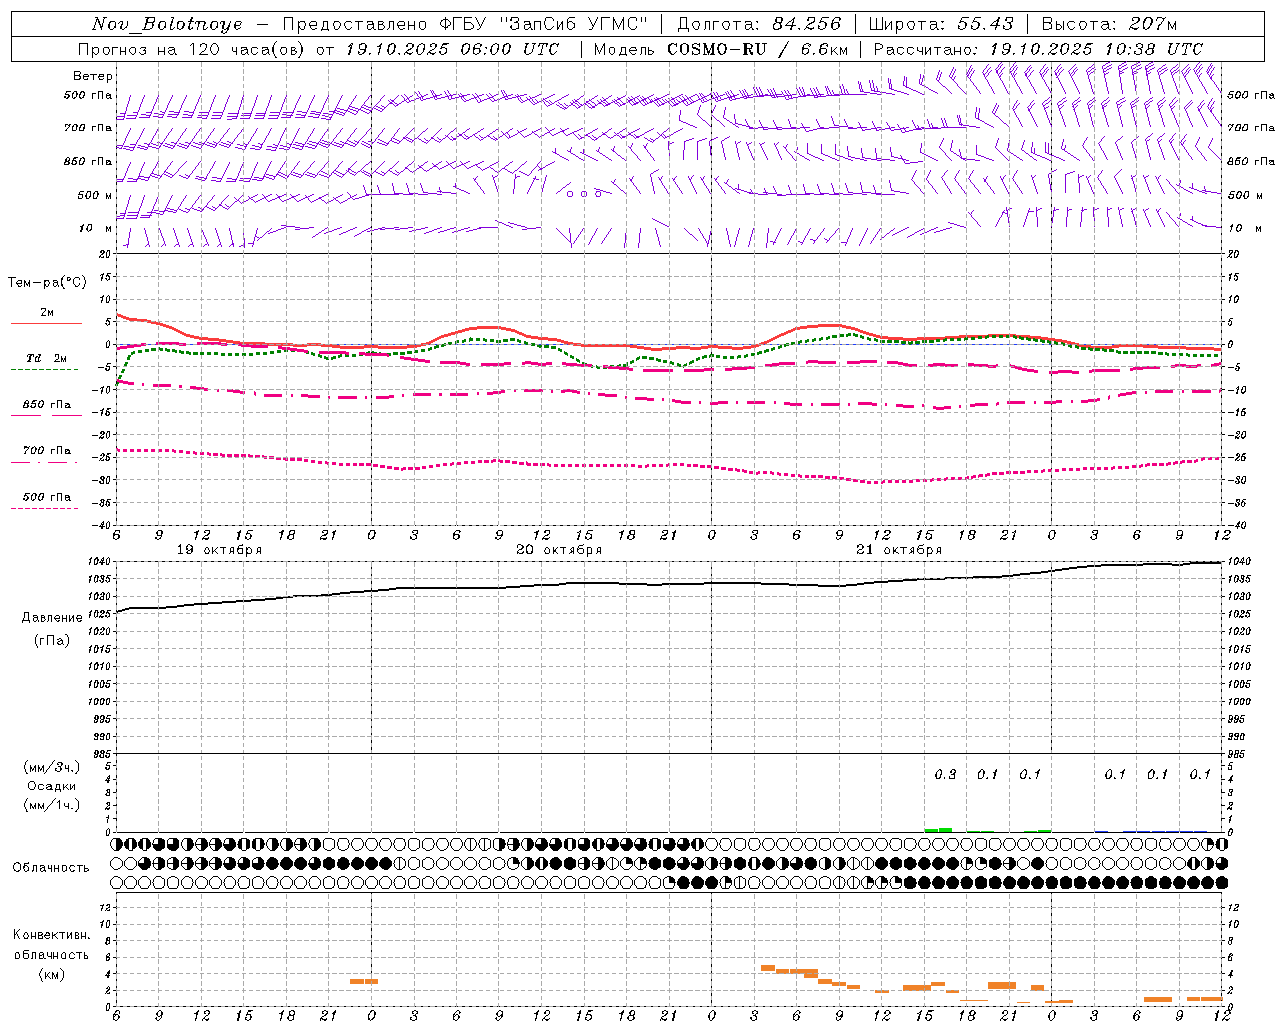This screenshot has width=1280, height=1024.
Task: Click the 0.3 precipitation amount value
Action: (x=945, y=775)
